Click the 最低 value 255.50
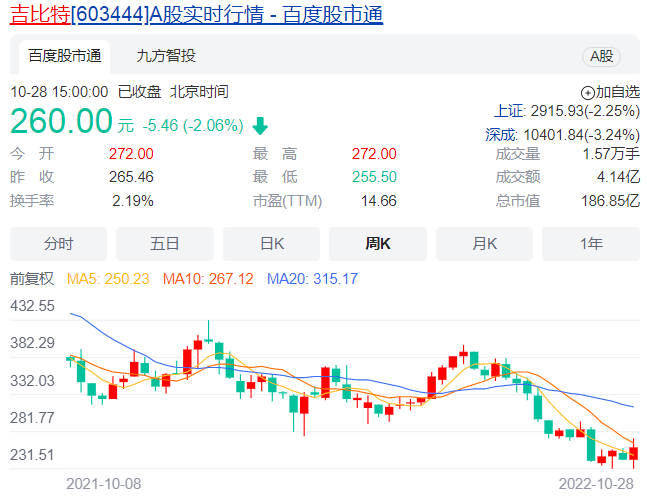The height and width of the screenshot is (496, 647). [374, 177]
